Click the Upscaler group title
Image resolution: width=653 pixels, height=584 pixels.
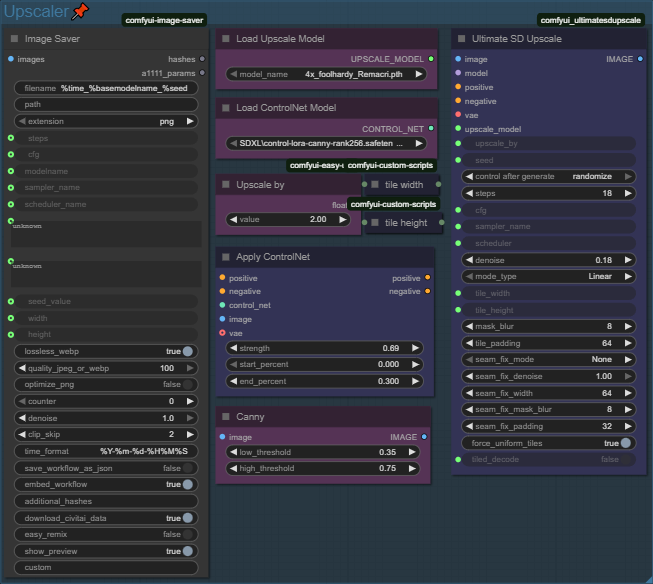click(36, 11)
